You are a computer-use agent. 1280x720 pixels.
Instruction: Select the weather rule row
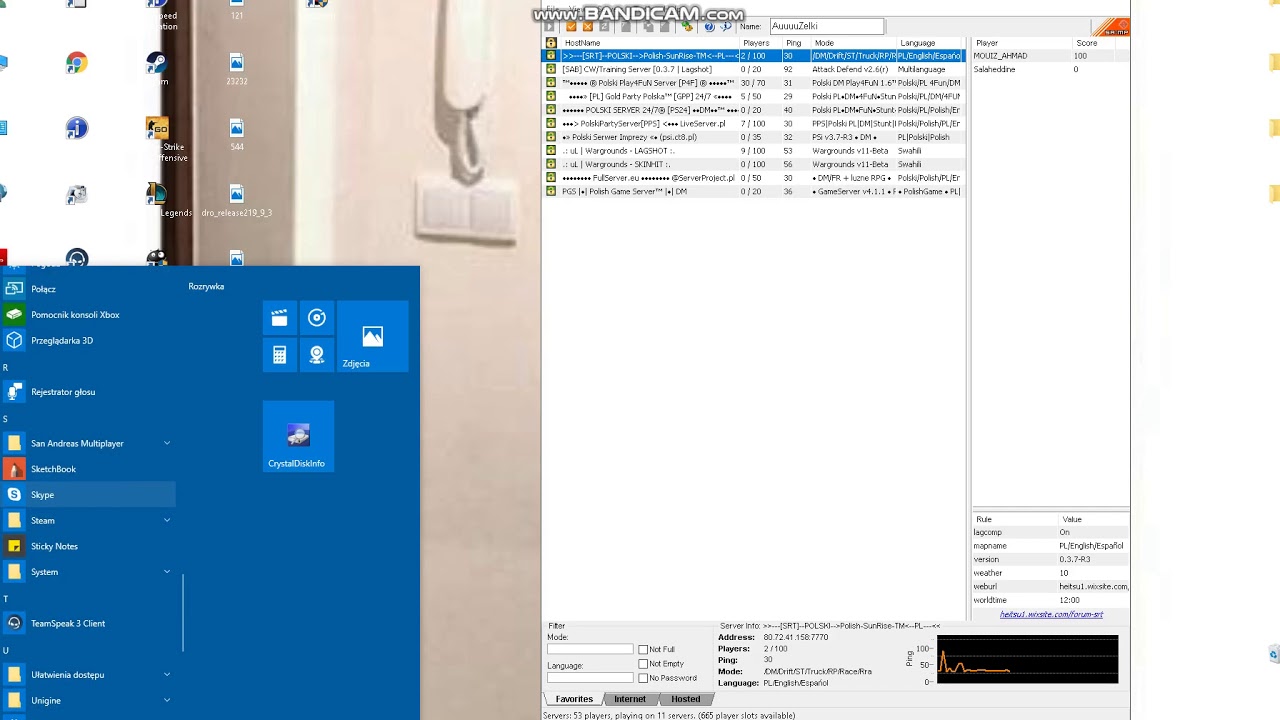[x=1050, y=573]
